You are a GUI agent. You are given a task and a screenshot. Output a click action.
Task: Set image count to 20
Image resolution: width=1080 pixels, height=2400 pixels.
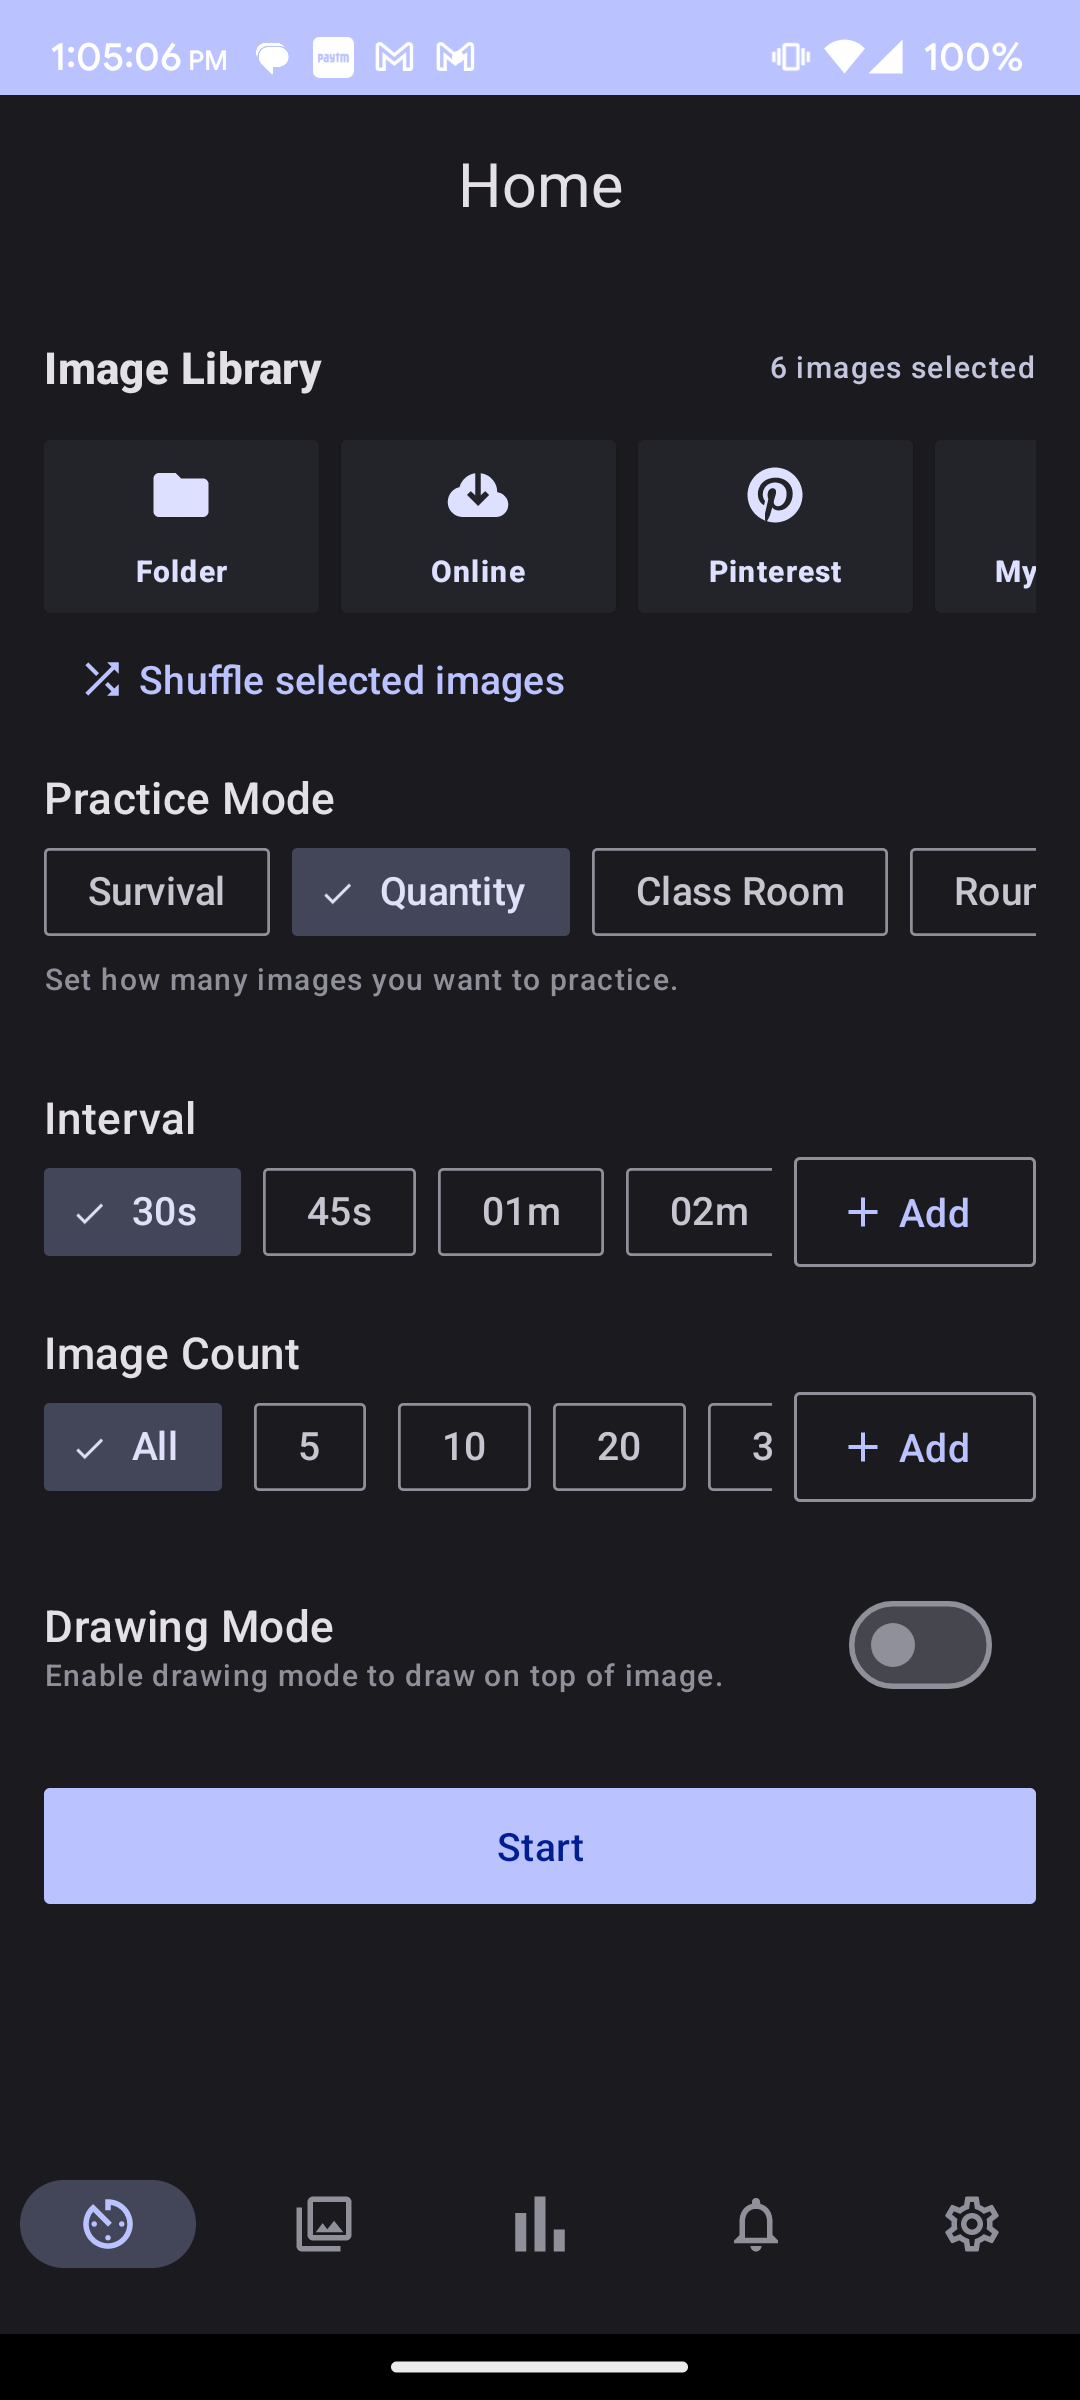tap(619, 1447)
